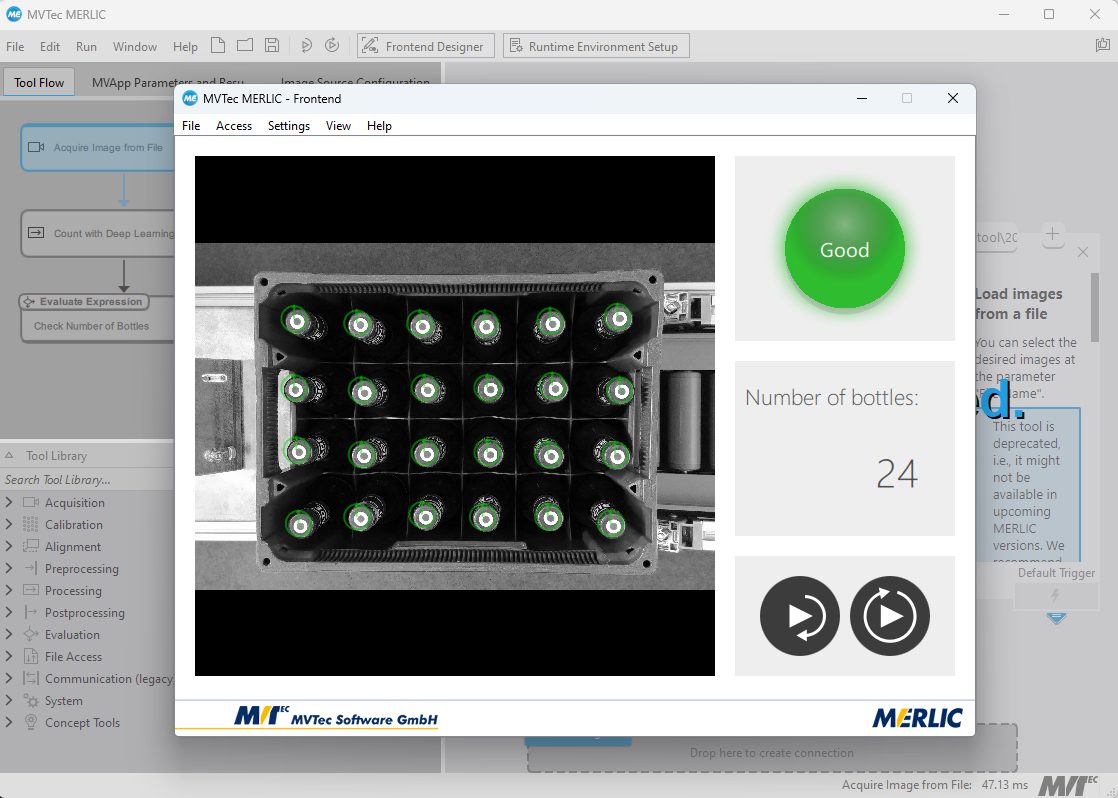Start continuous run from the Frontend window
This screenshot has height=798, width=1118.
click(890, 616)
